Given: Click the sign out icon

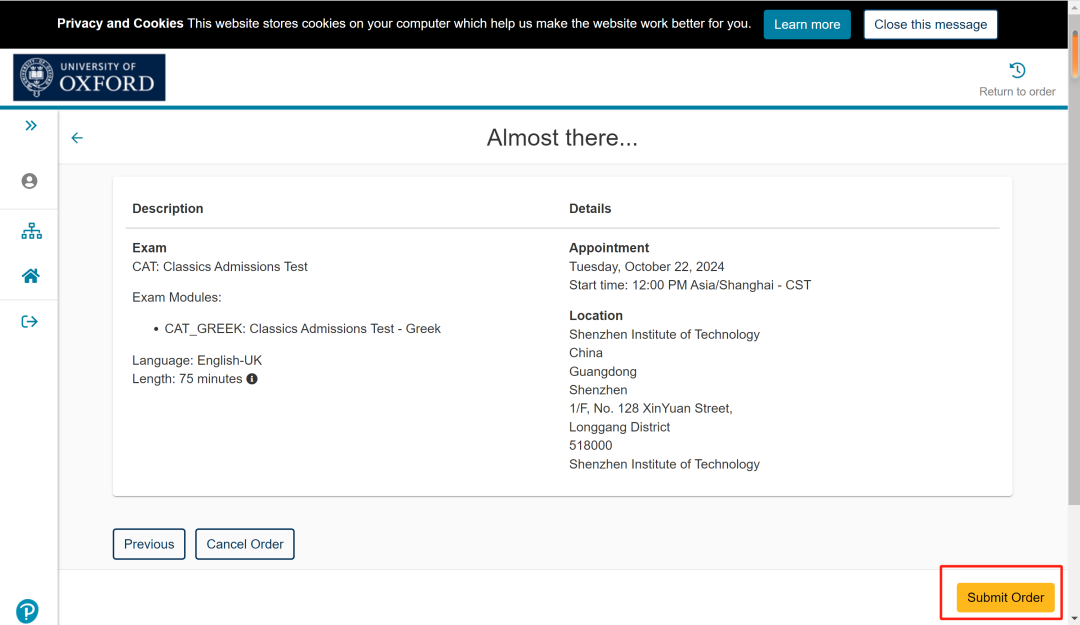Looking at the screenshot, I should (x=29, y=321).
